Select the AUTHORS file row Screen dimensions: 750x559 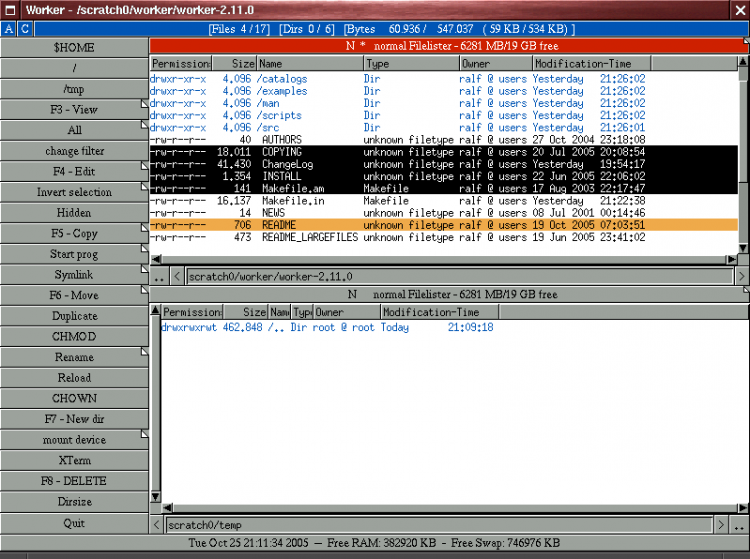click(444, 140)
